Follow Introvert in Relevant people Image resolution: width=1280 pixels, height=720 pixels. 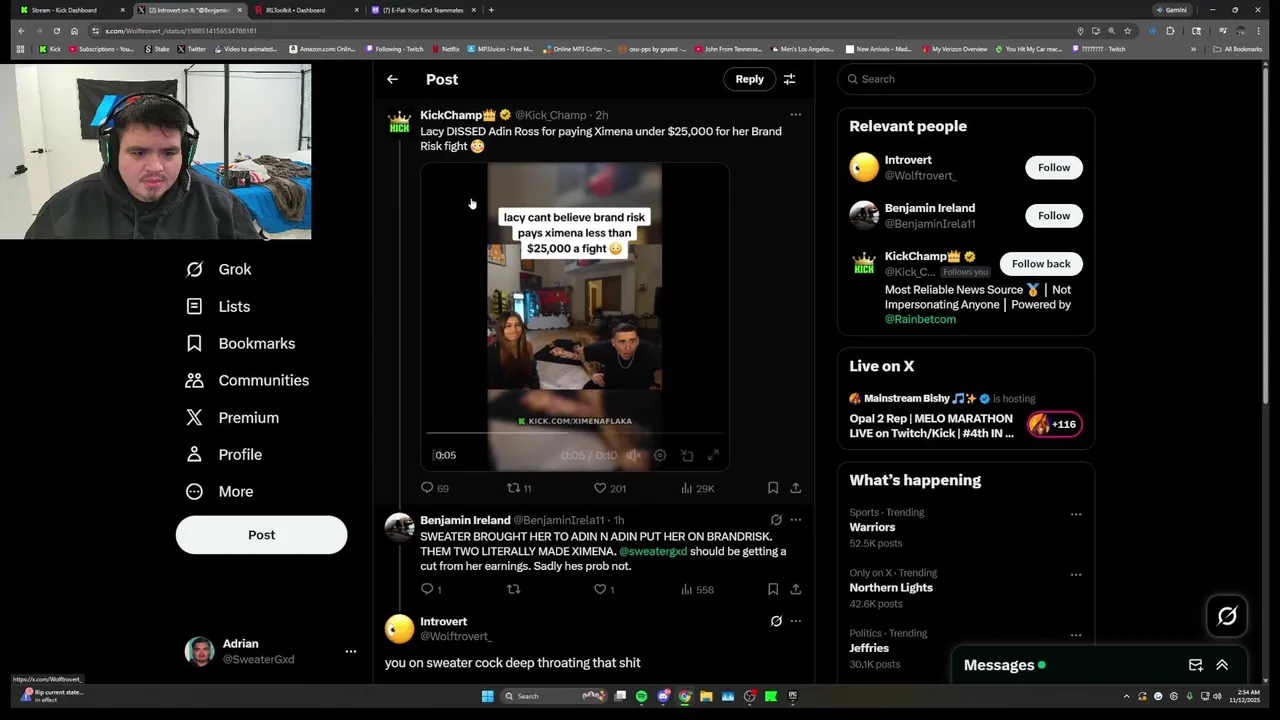1053,167
